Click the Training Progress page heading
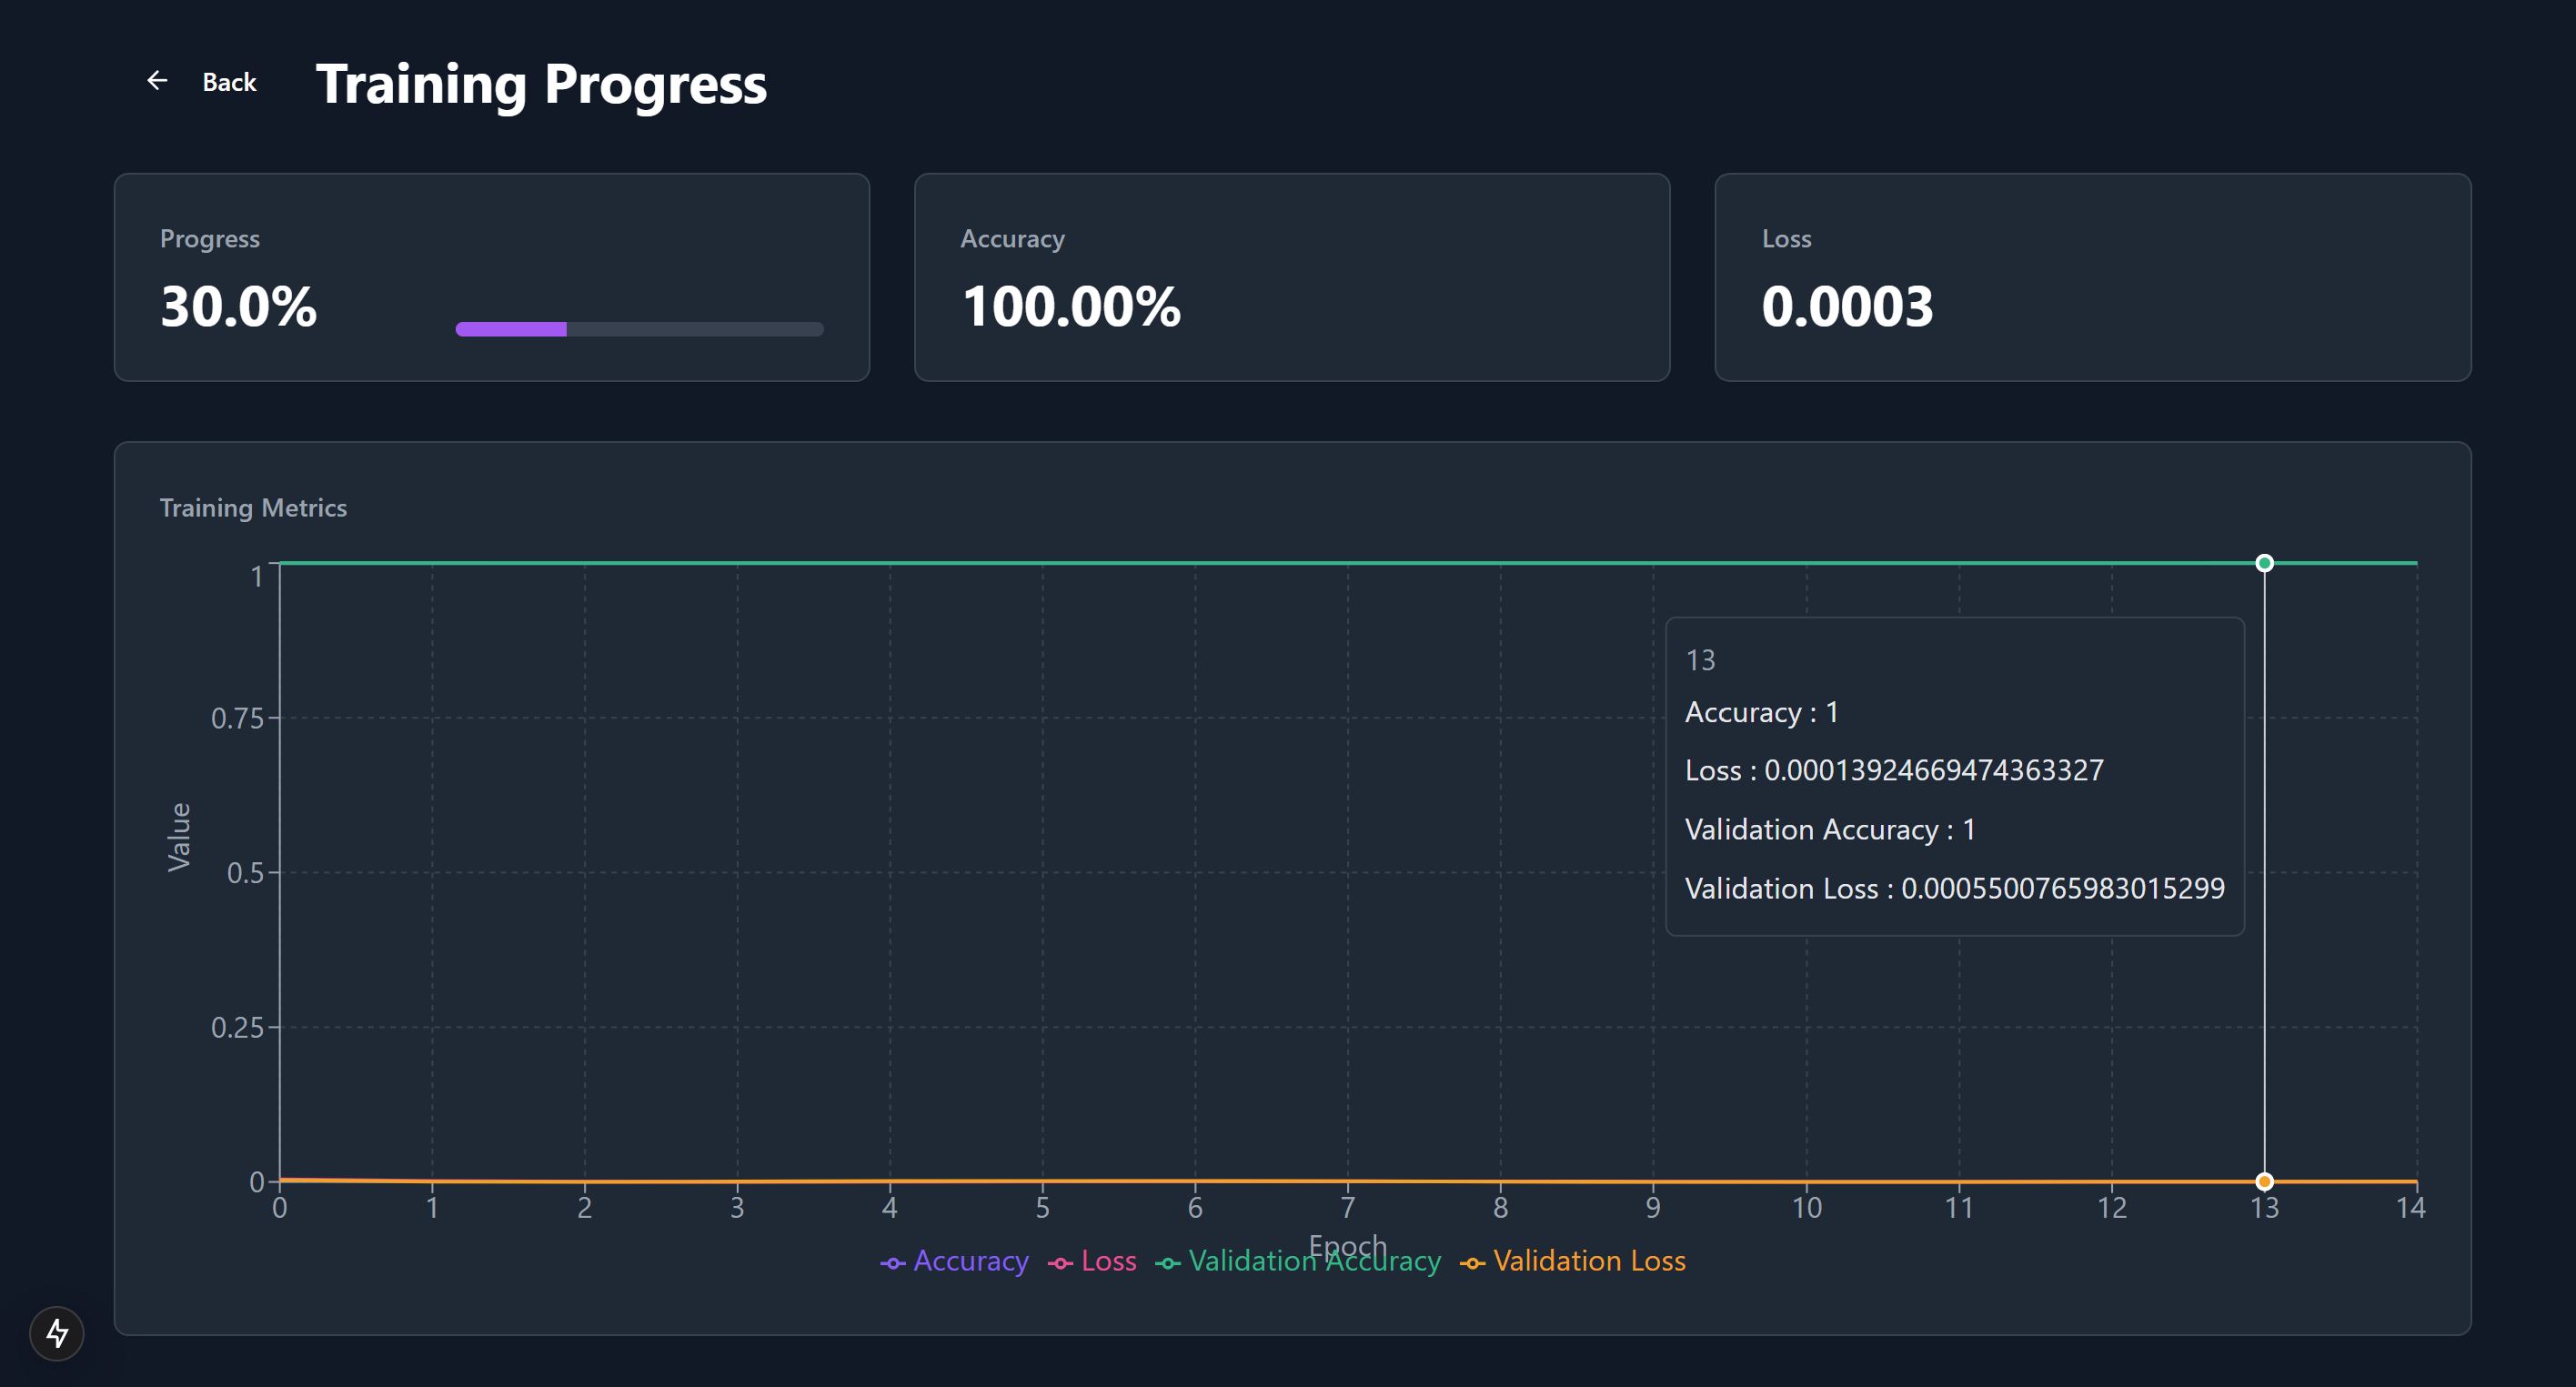This screenshot has width=2576, height=1387. tap(541, 84)
